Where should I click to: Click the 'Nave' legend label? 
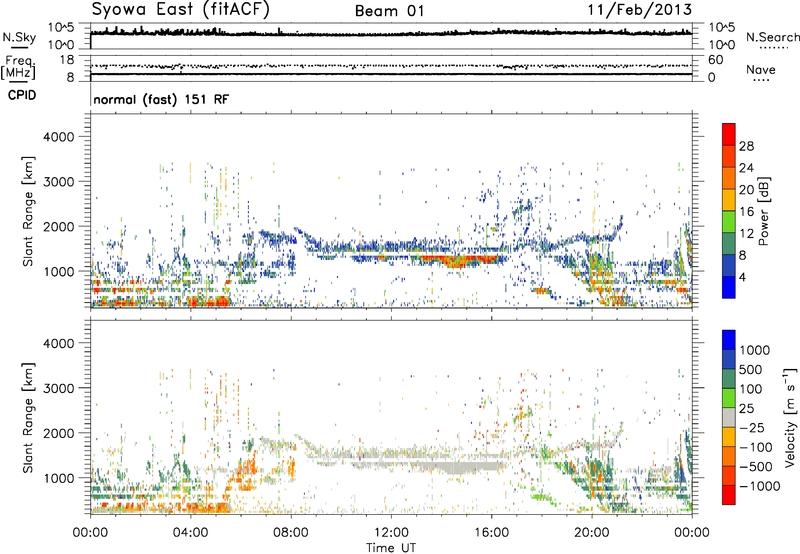pos(761,69)
